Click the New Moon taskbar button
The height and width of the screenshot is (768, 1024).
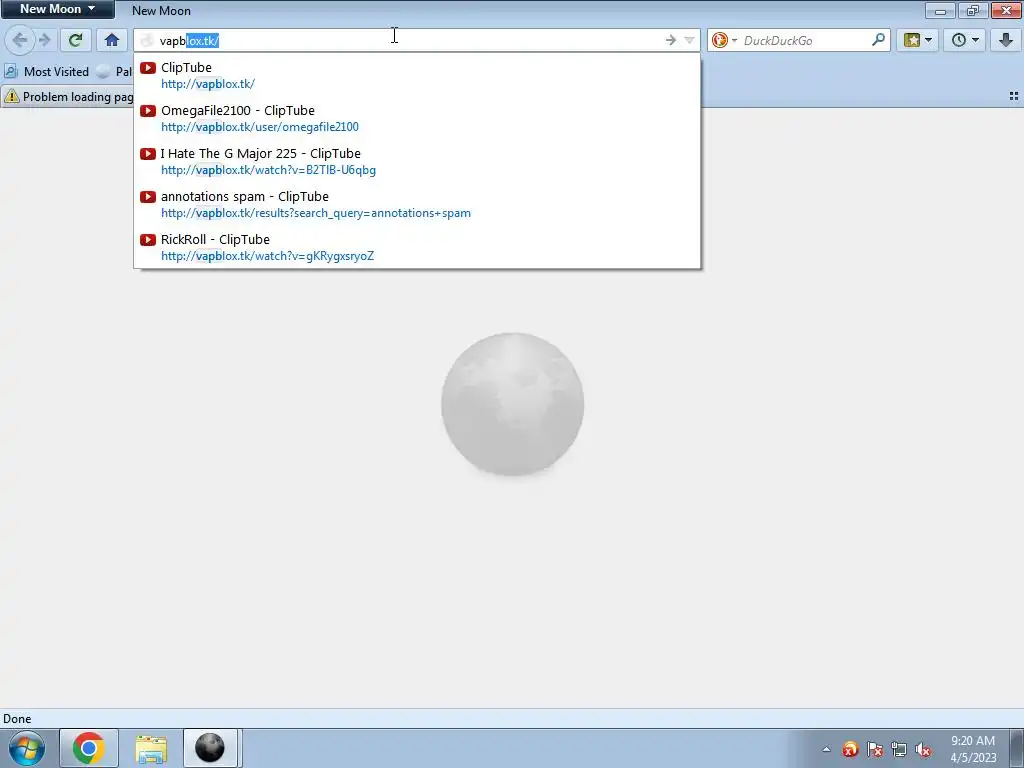click(x=210, y=748)
